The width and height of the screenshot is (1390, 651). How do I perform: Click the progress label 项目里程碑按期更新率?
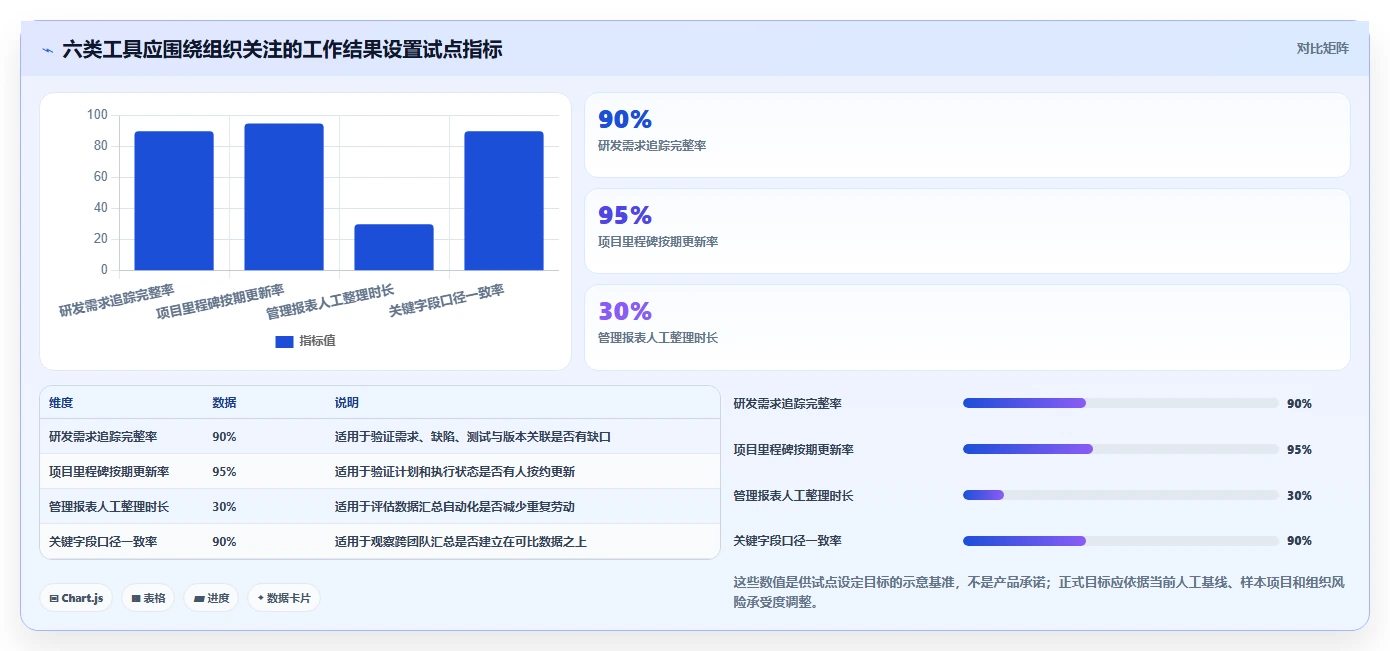pos(794,450)
